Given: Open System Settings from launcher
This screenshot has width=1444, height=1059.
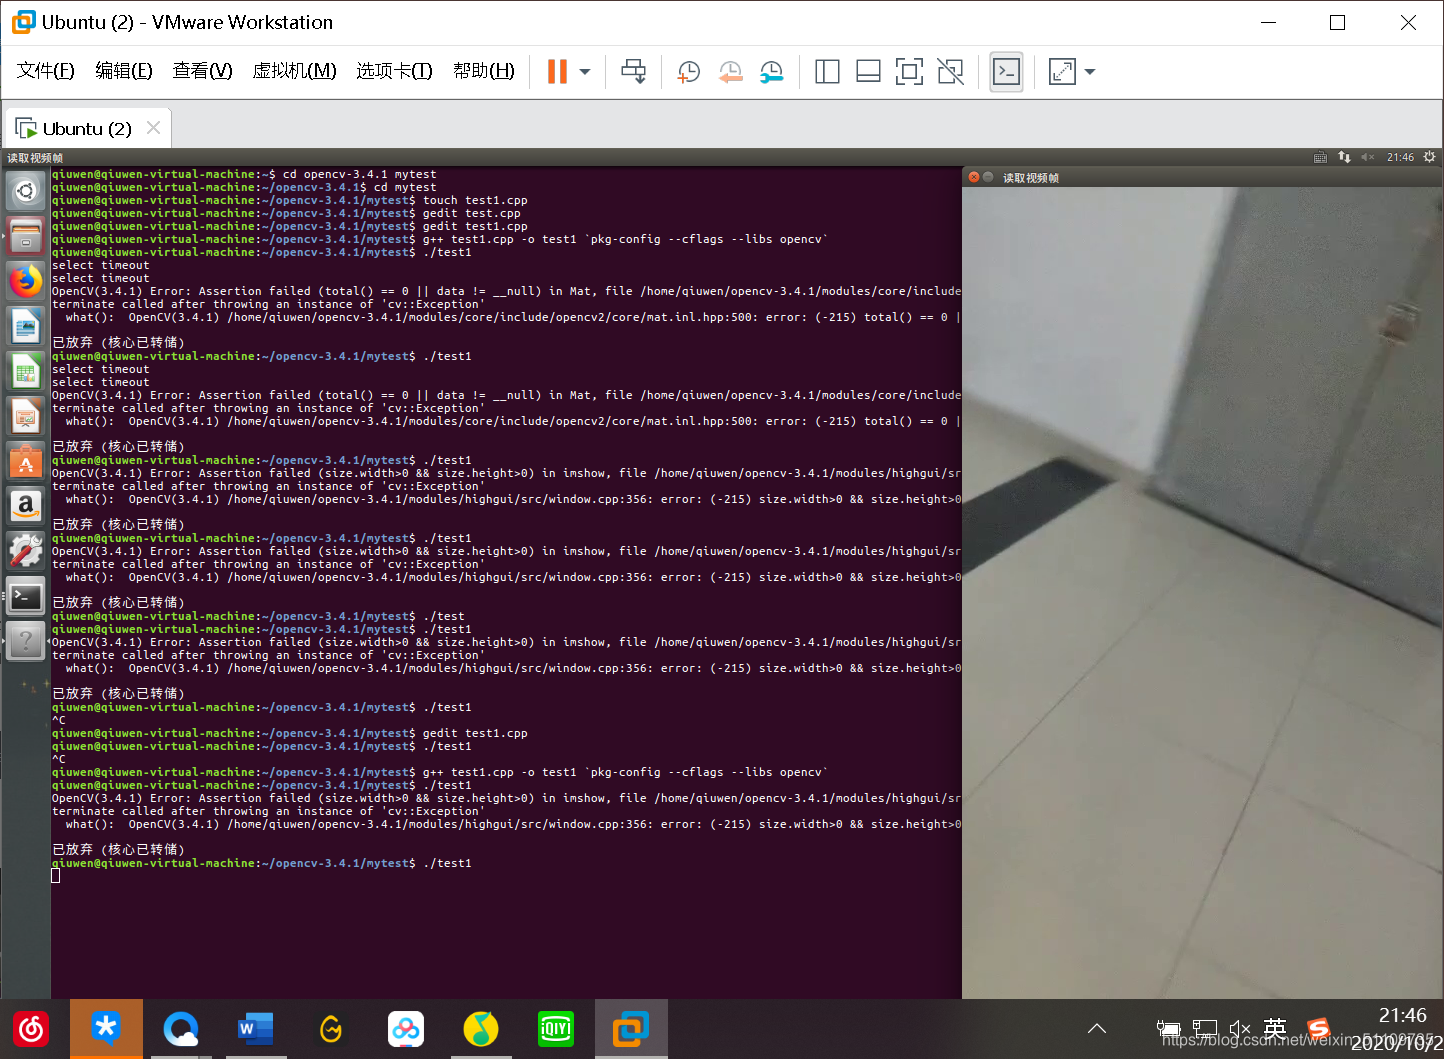Looking at the screenshot, I should 26,551.
